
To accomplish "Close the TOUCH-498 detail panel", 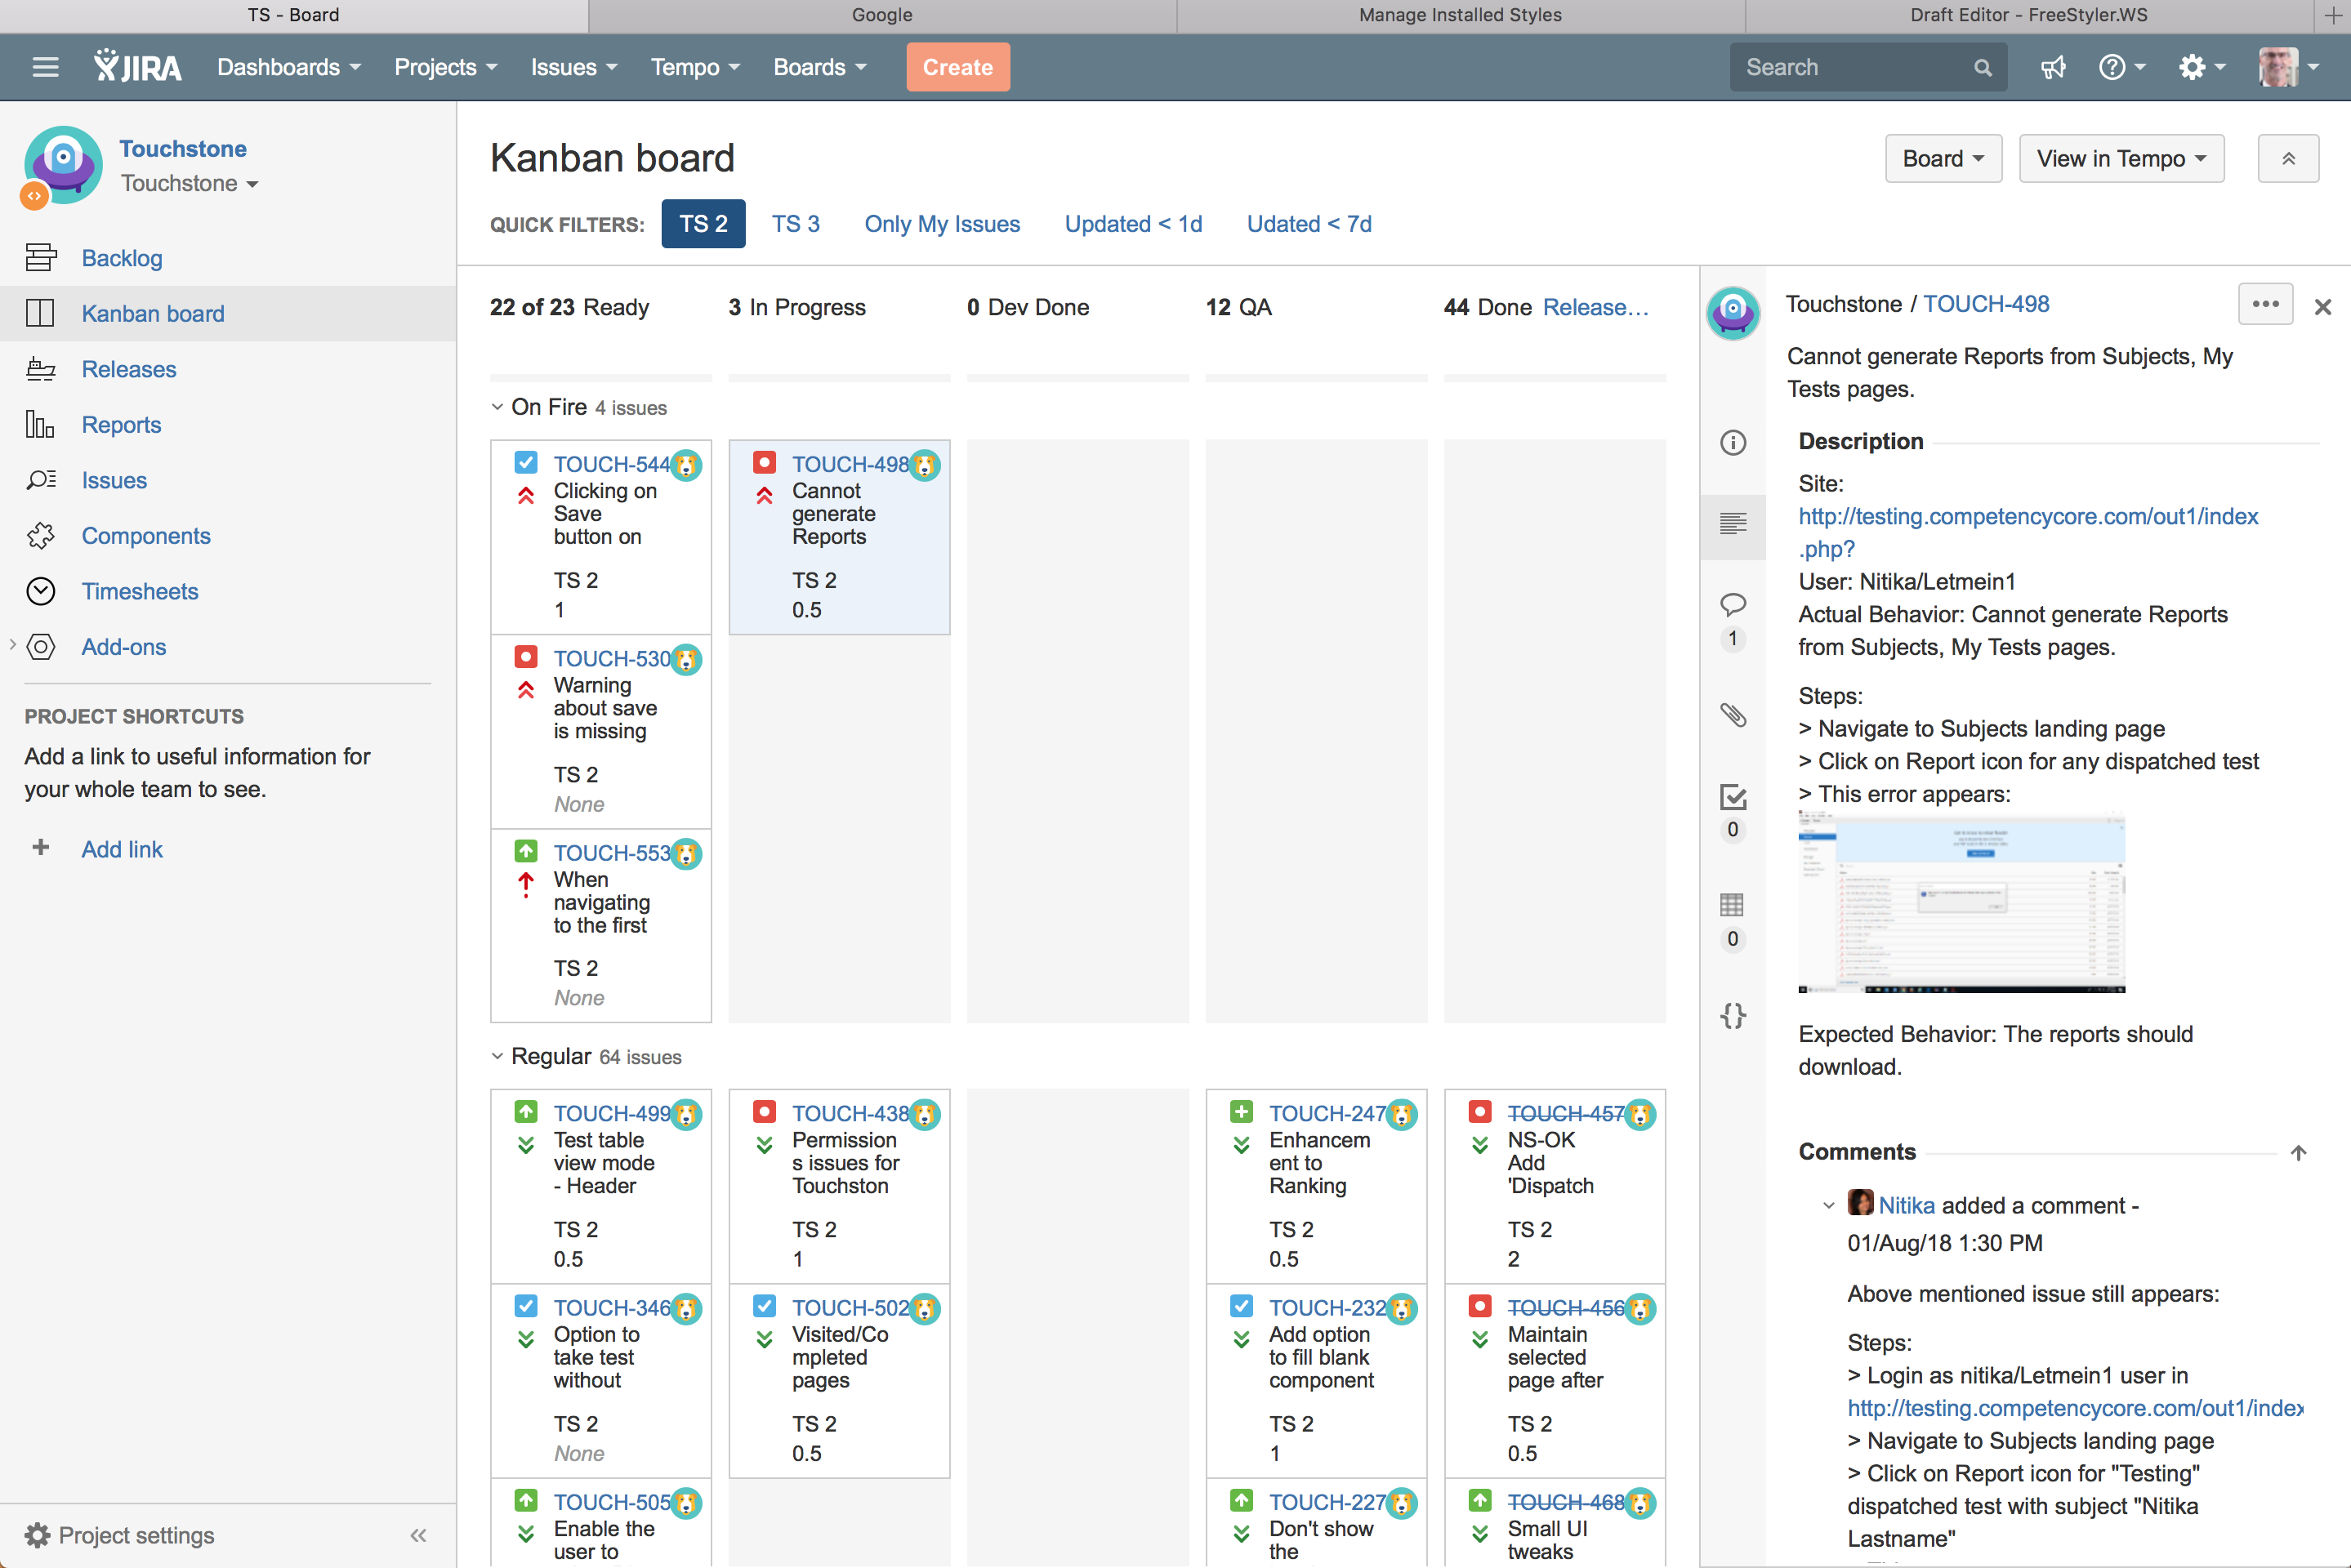I will pos(2323,307).
